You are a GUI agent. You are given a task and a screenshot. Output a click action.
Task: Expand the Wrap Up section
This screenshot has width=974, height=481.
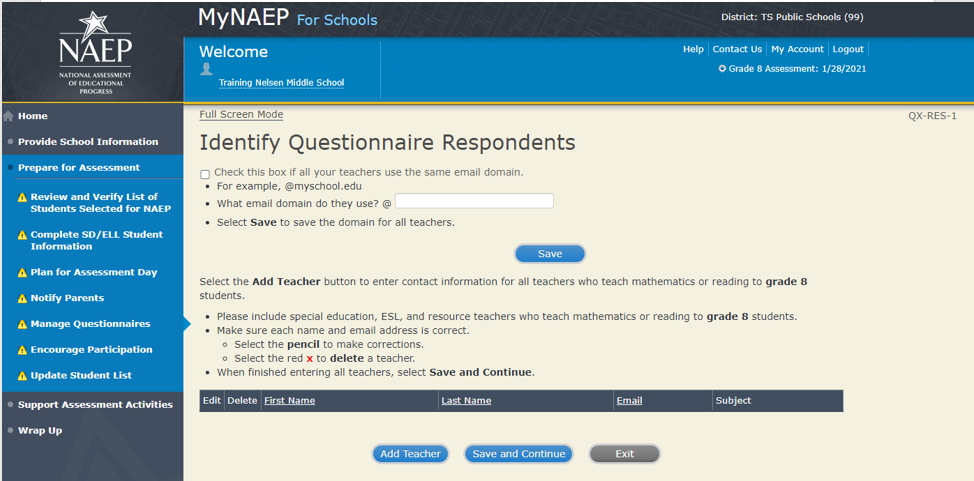pos(40,430)
